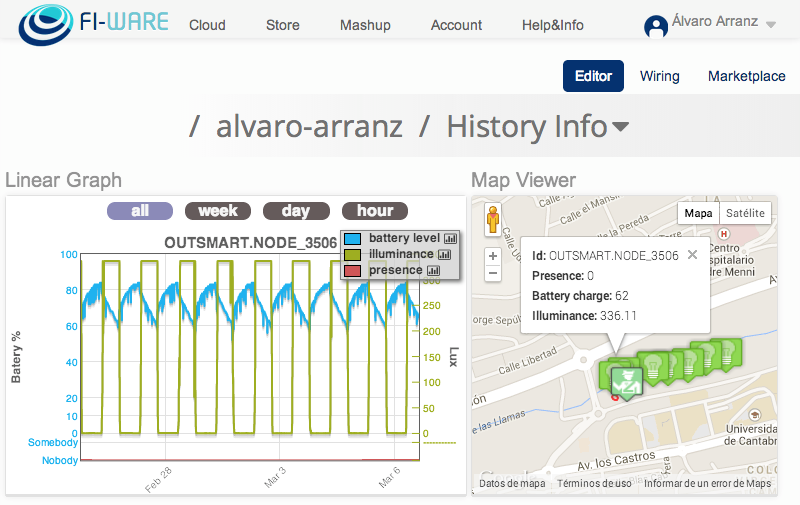Click the Illuminance: 336.11 line
The height and width of the screenshot is (505, 800).
[x=584, y=316]
